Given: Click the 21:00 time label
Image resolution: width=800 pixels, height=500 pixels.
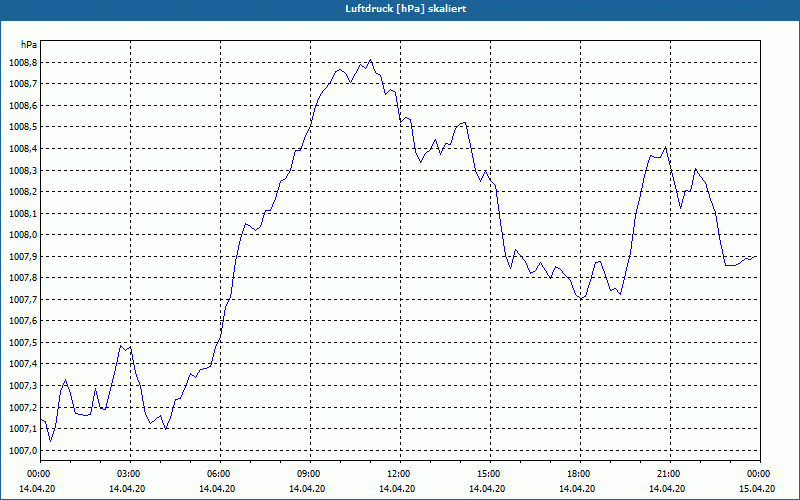Looking at the screenshot, I should tap(668, 474).
